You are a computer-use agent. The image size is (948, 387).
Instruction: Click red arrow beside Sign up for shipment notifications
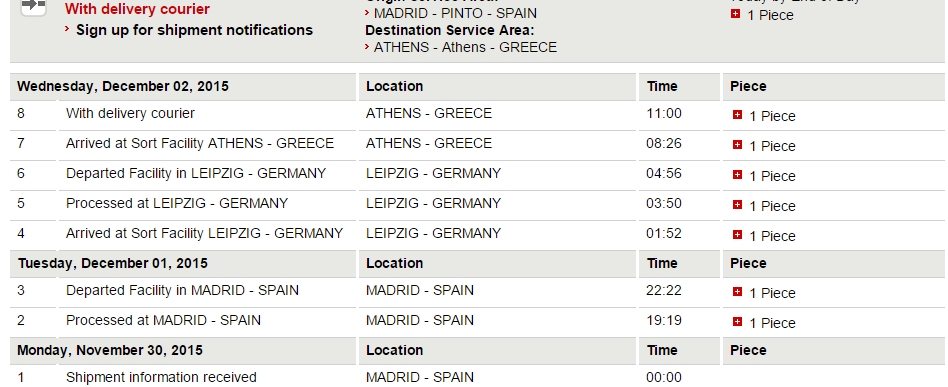point(67,28)
